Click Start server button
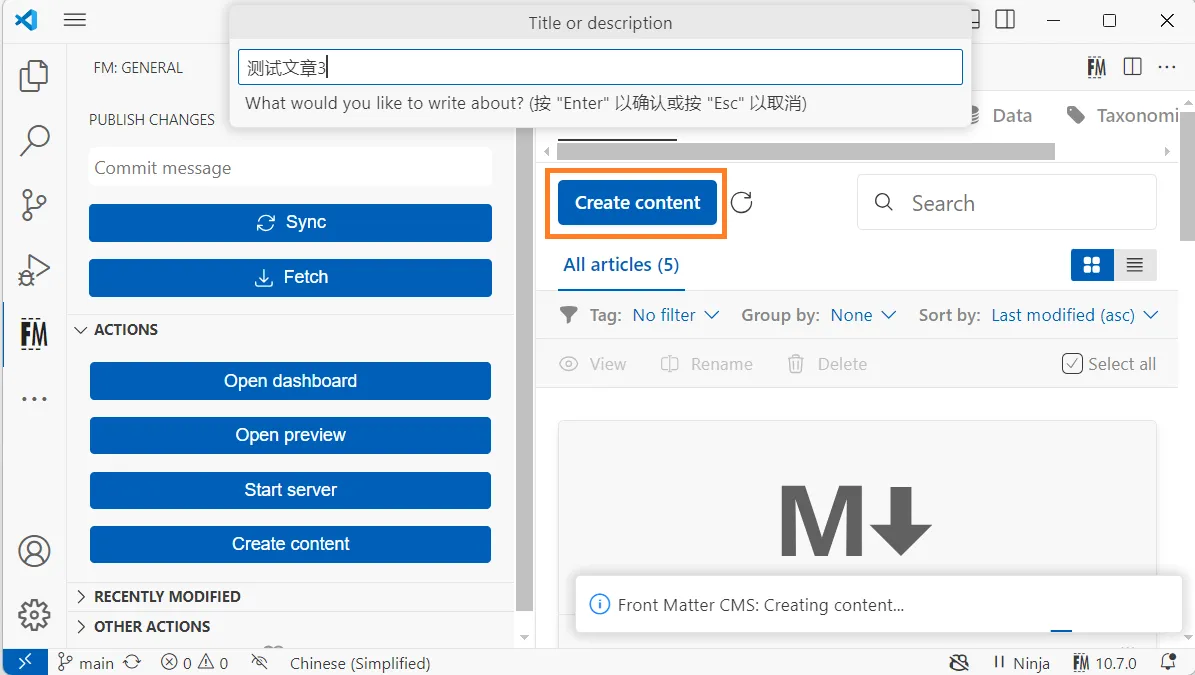Screen dimensions: 1195x675 (x=290, y=490)
